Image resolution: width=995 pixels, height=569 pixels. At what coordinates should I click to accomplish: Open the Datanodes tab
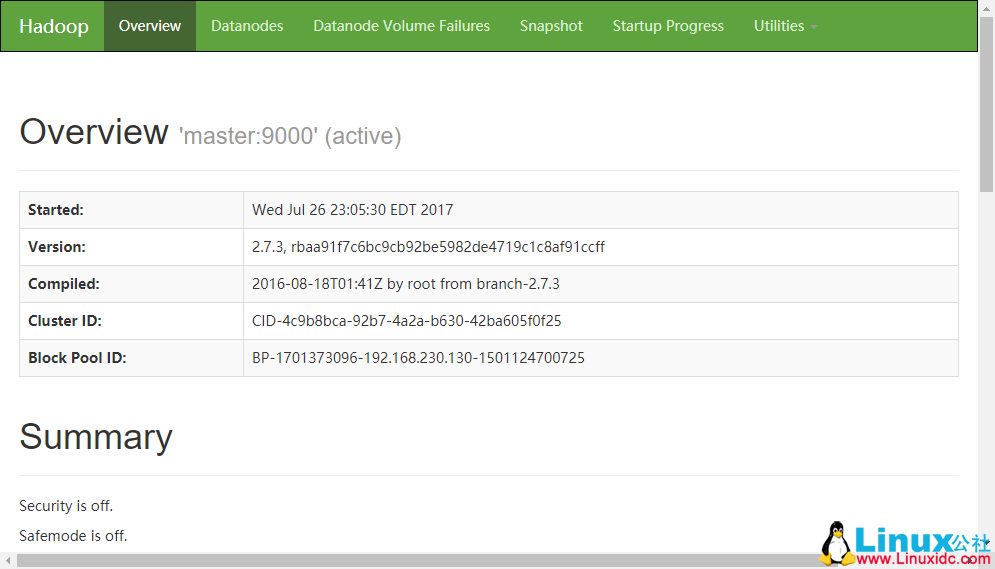coord(247,26)
